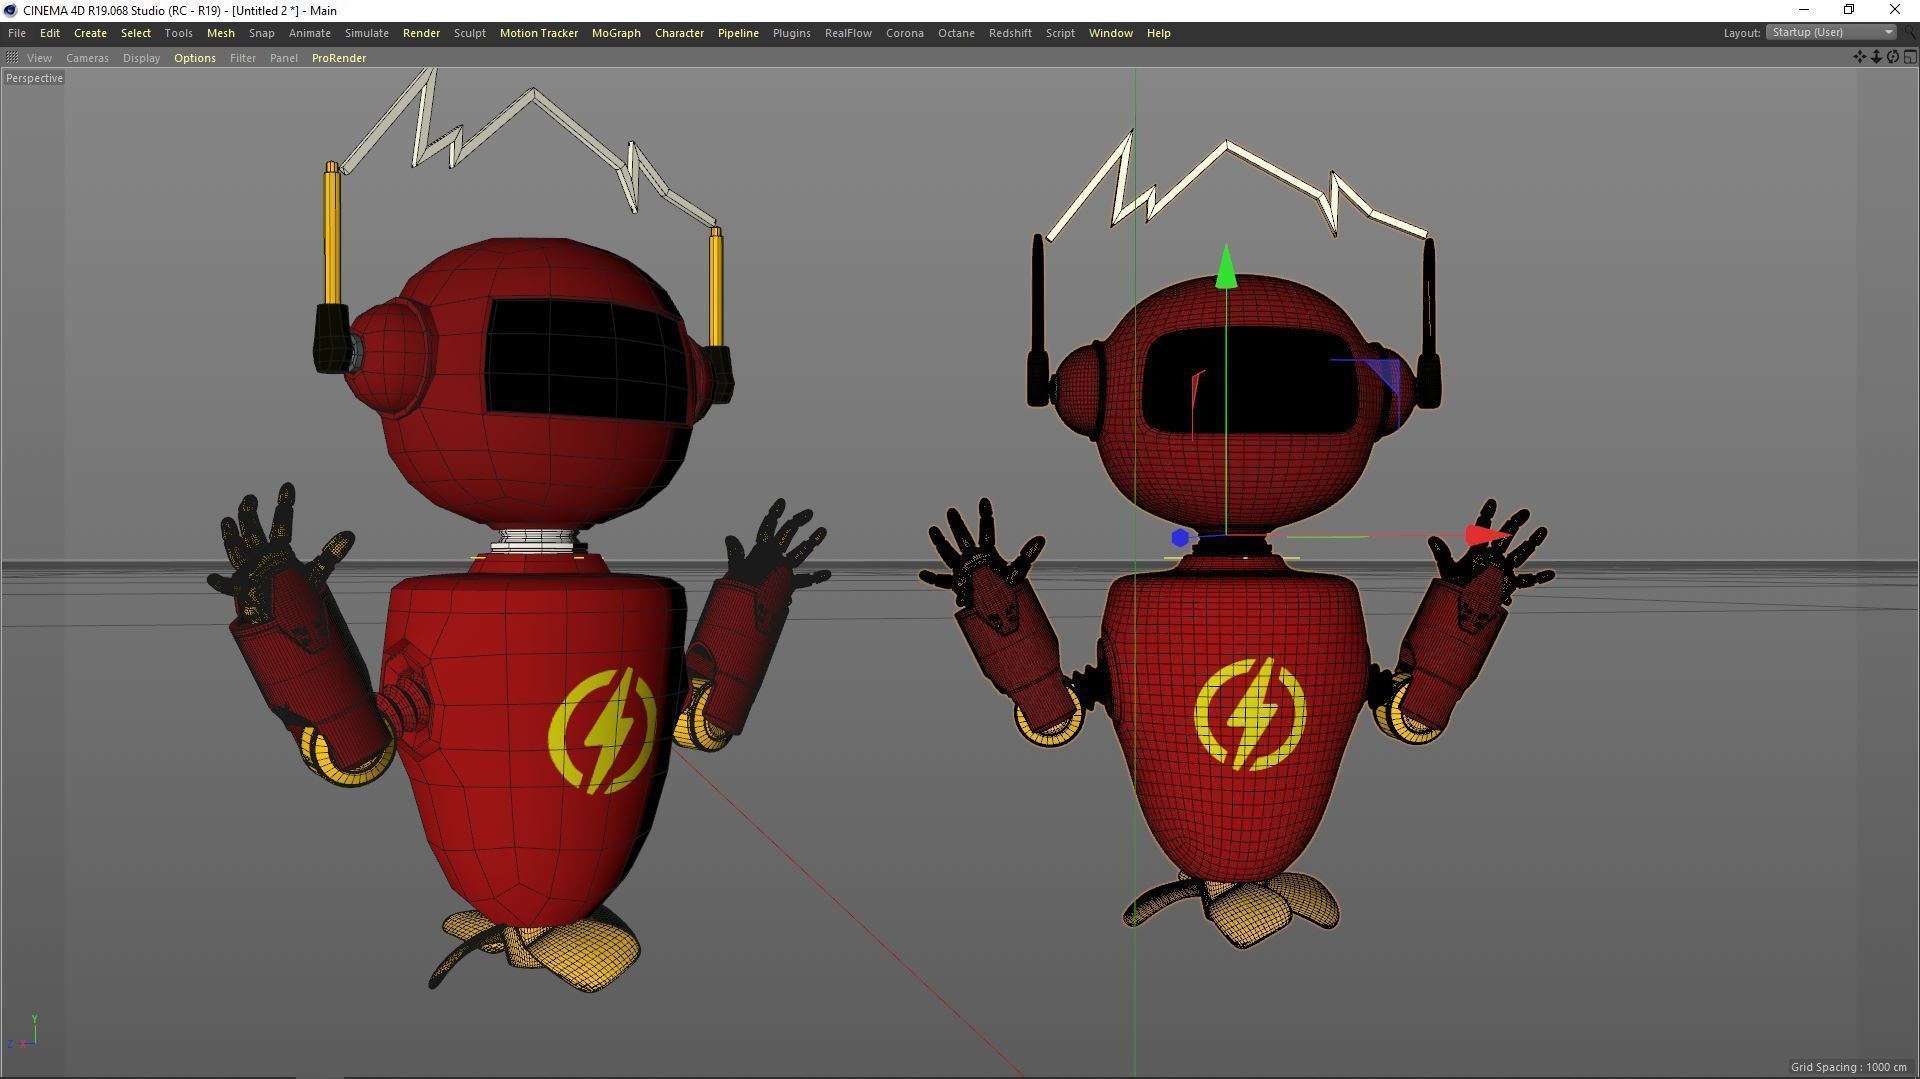Toggle the active view maximize icon
Screen dimensions: 1920x1079
coord(1910,57)
